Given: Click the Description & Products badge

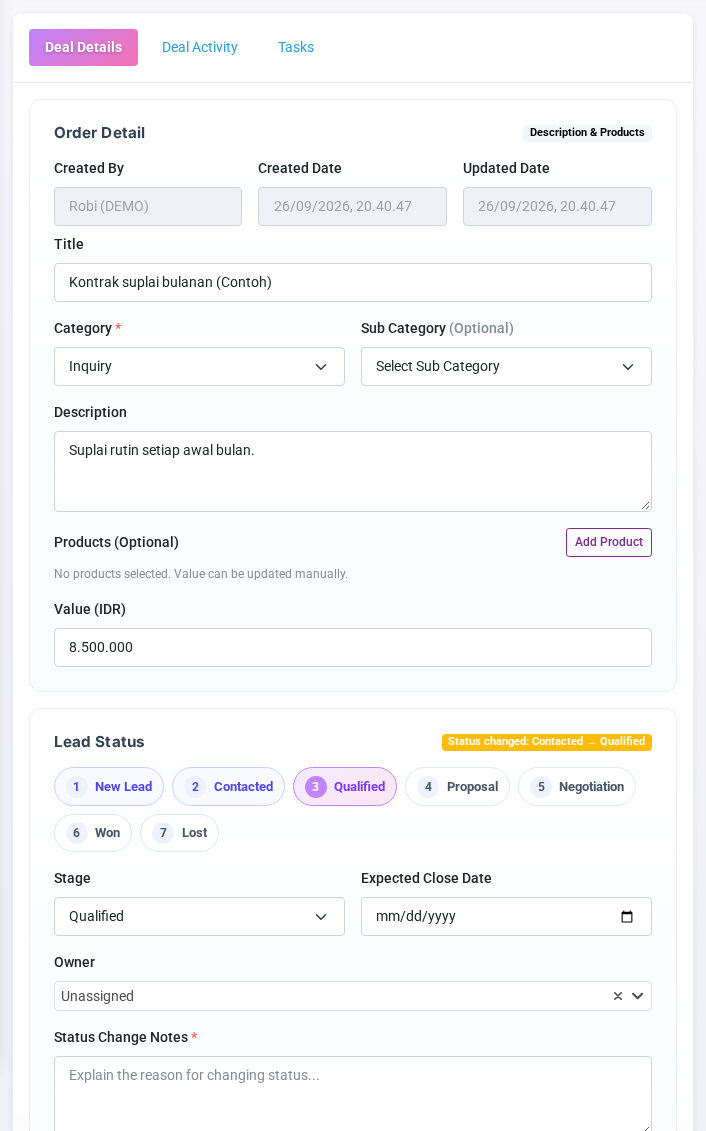Looking at the screenshot, I should [587, 133].
